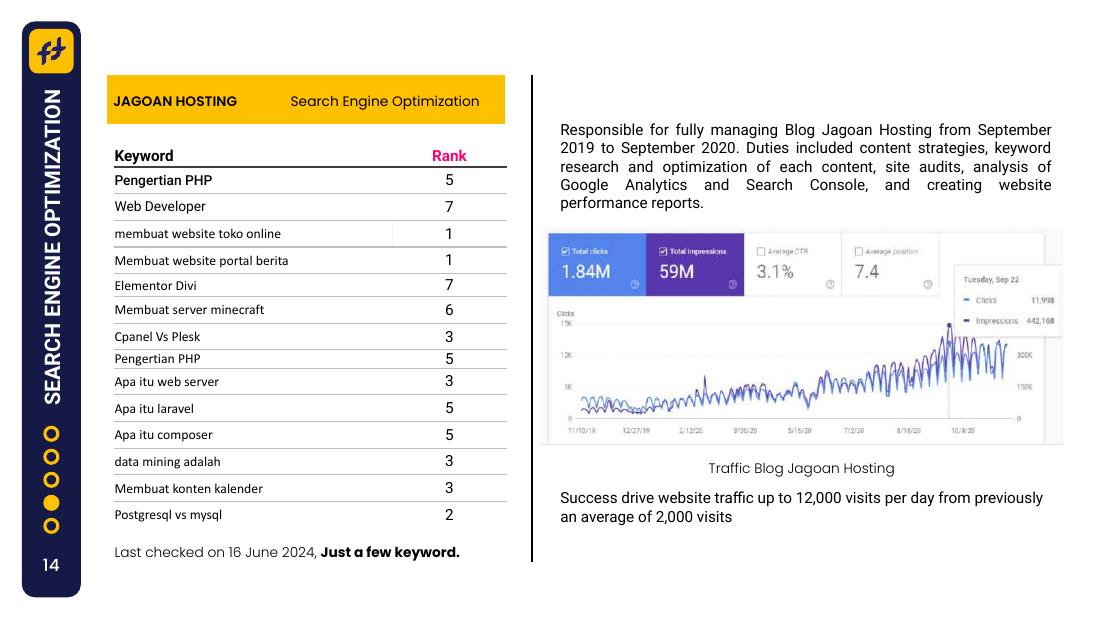Select the 59M total impressions value
This screenshot has width=1100, height=619.
coord(676,272)
